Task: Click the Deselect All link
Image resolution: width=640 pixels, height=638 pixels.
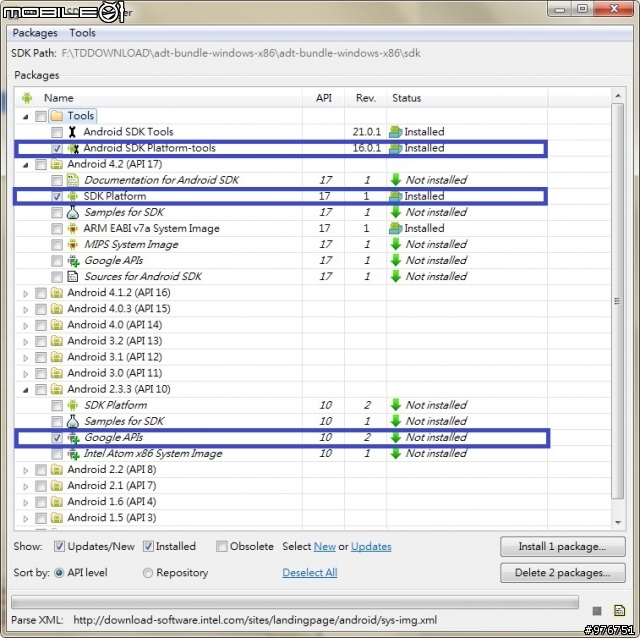Action: coord(310,573)
